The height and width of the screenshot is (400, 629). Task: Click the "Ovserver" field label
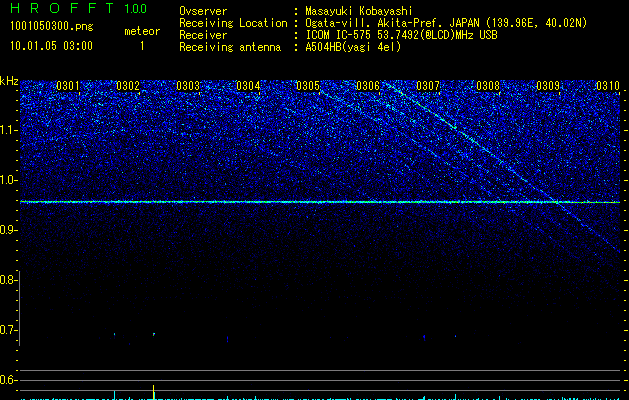tap(203, 11)
